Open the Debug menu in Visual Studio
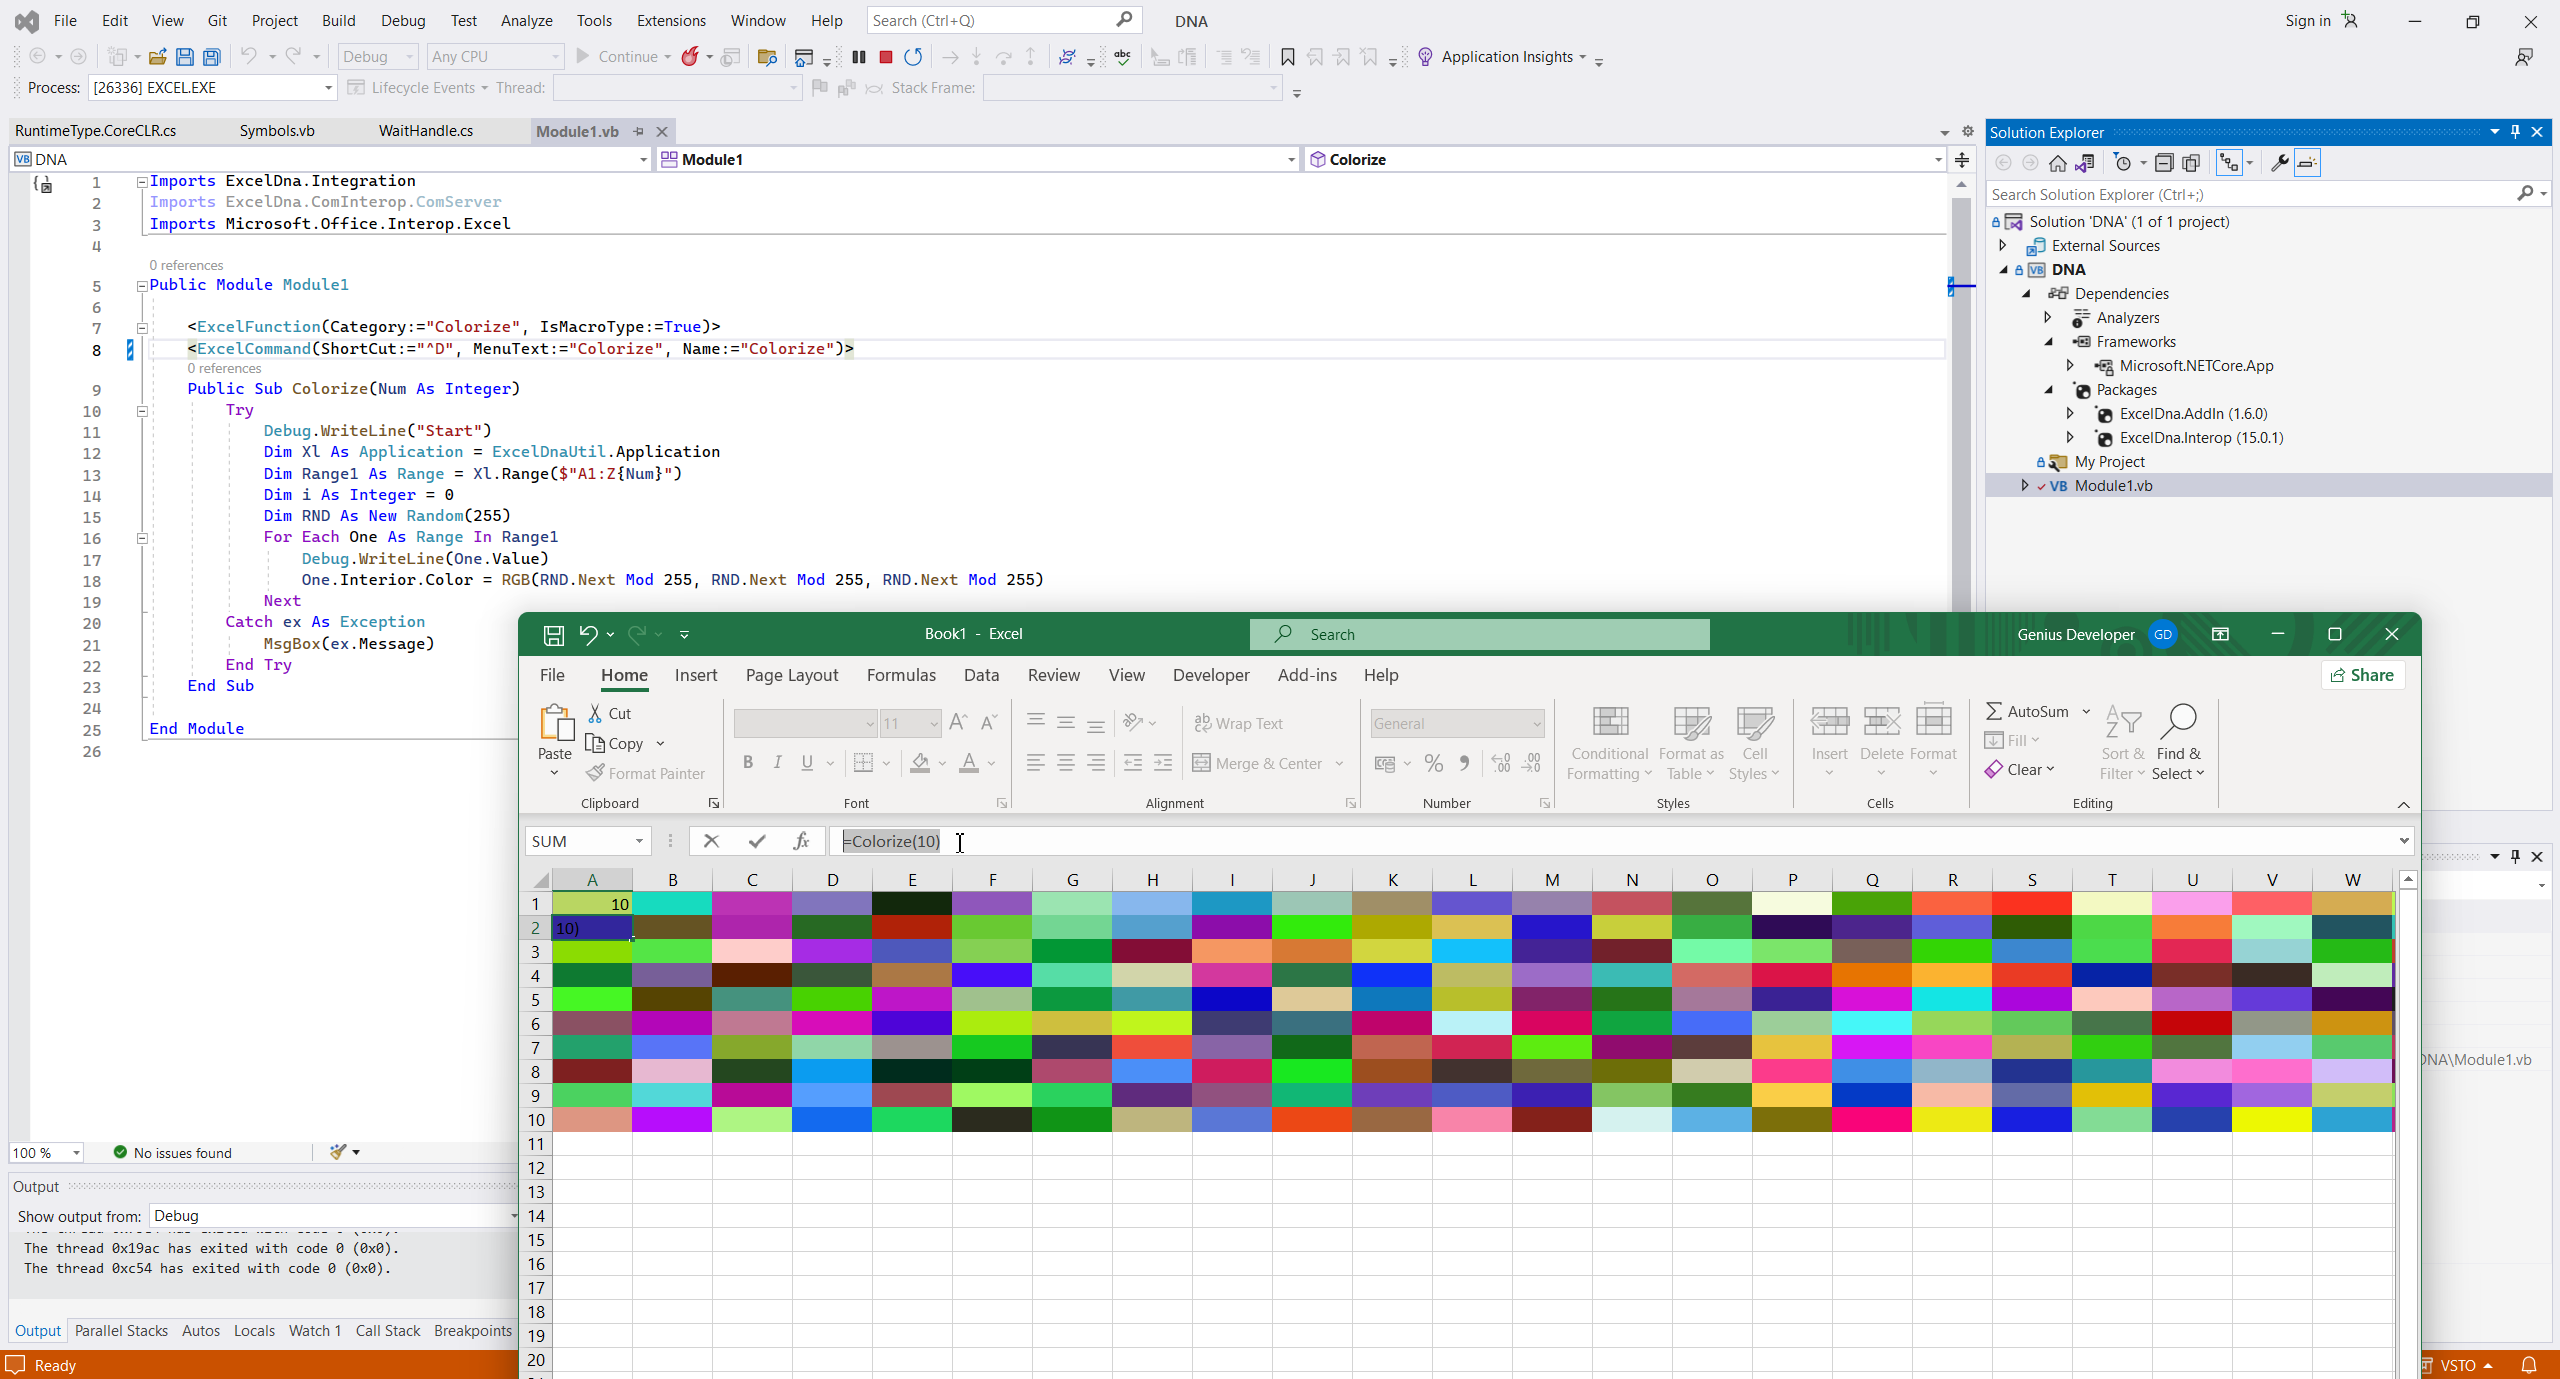Image resolution: width=2560 pixels, height=1379 pixels. click(x=402, y=20)
